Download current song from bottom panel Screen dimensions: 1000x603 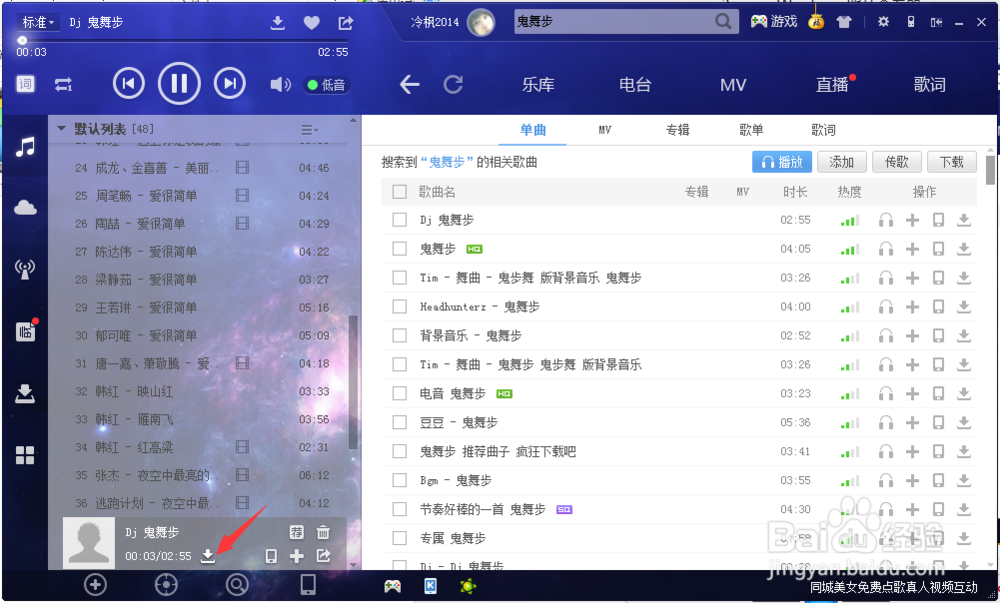208,556
